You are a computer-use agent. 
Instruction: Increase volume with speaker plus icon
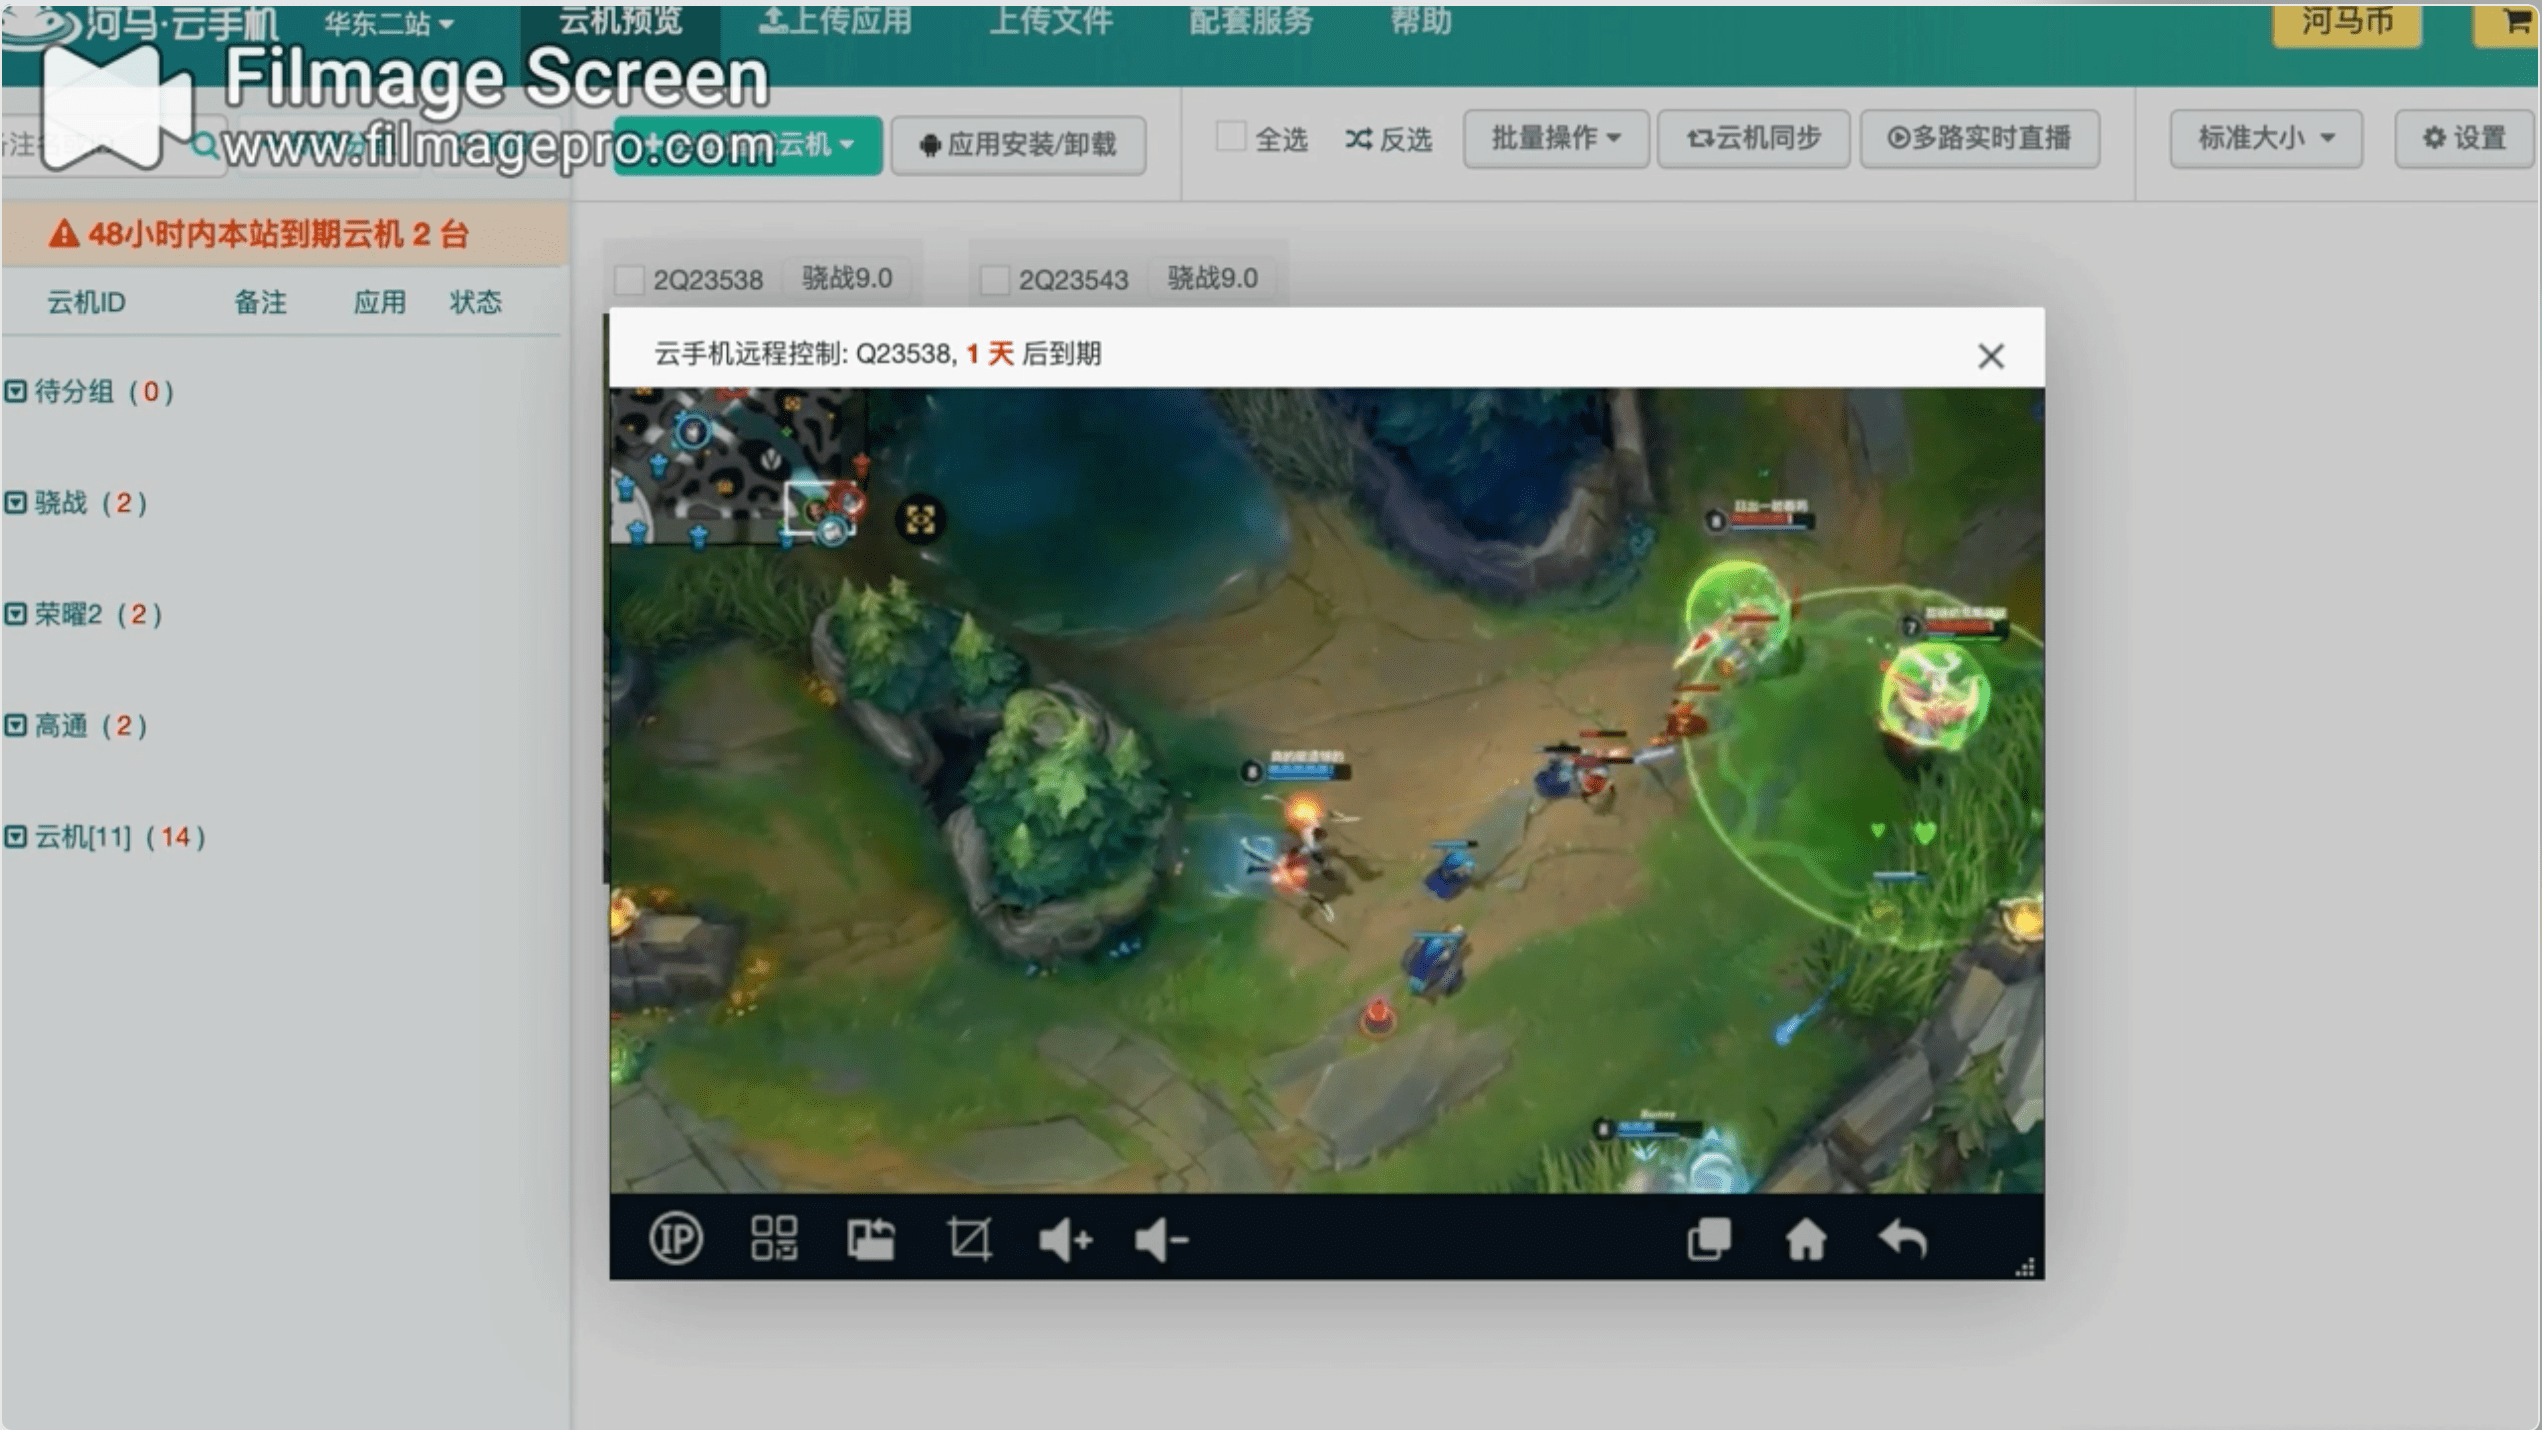(x=1065, y=1240)
